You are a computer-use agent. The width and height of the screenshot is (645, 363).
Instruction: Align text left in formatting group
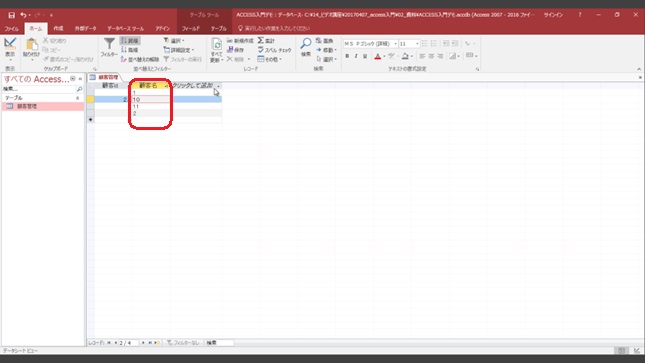point(422,56)
